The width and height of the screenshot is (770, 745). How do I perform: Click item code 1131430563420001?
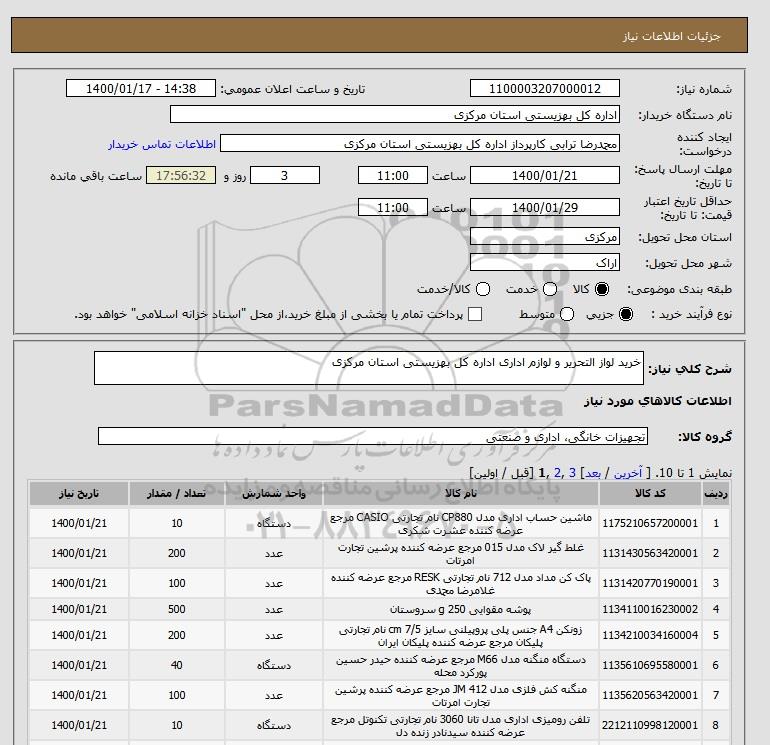(650, 553)
